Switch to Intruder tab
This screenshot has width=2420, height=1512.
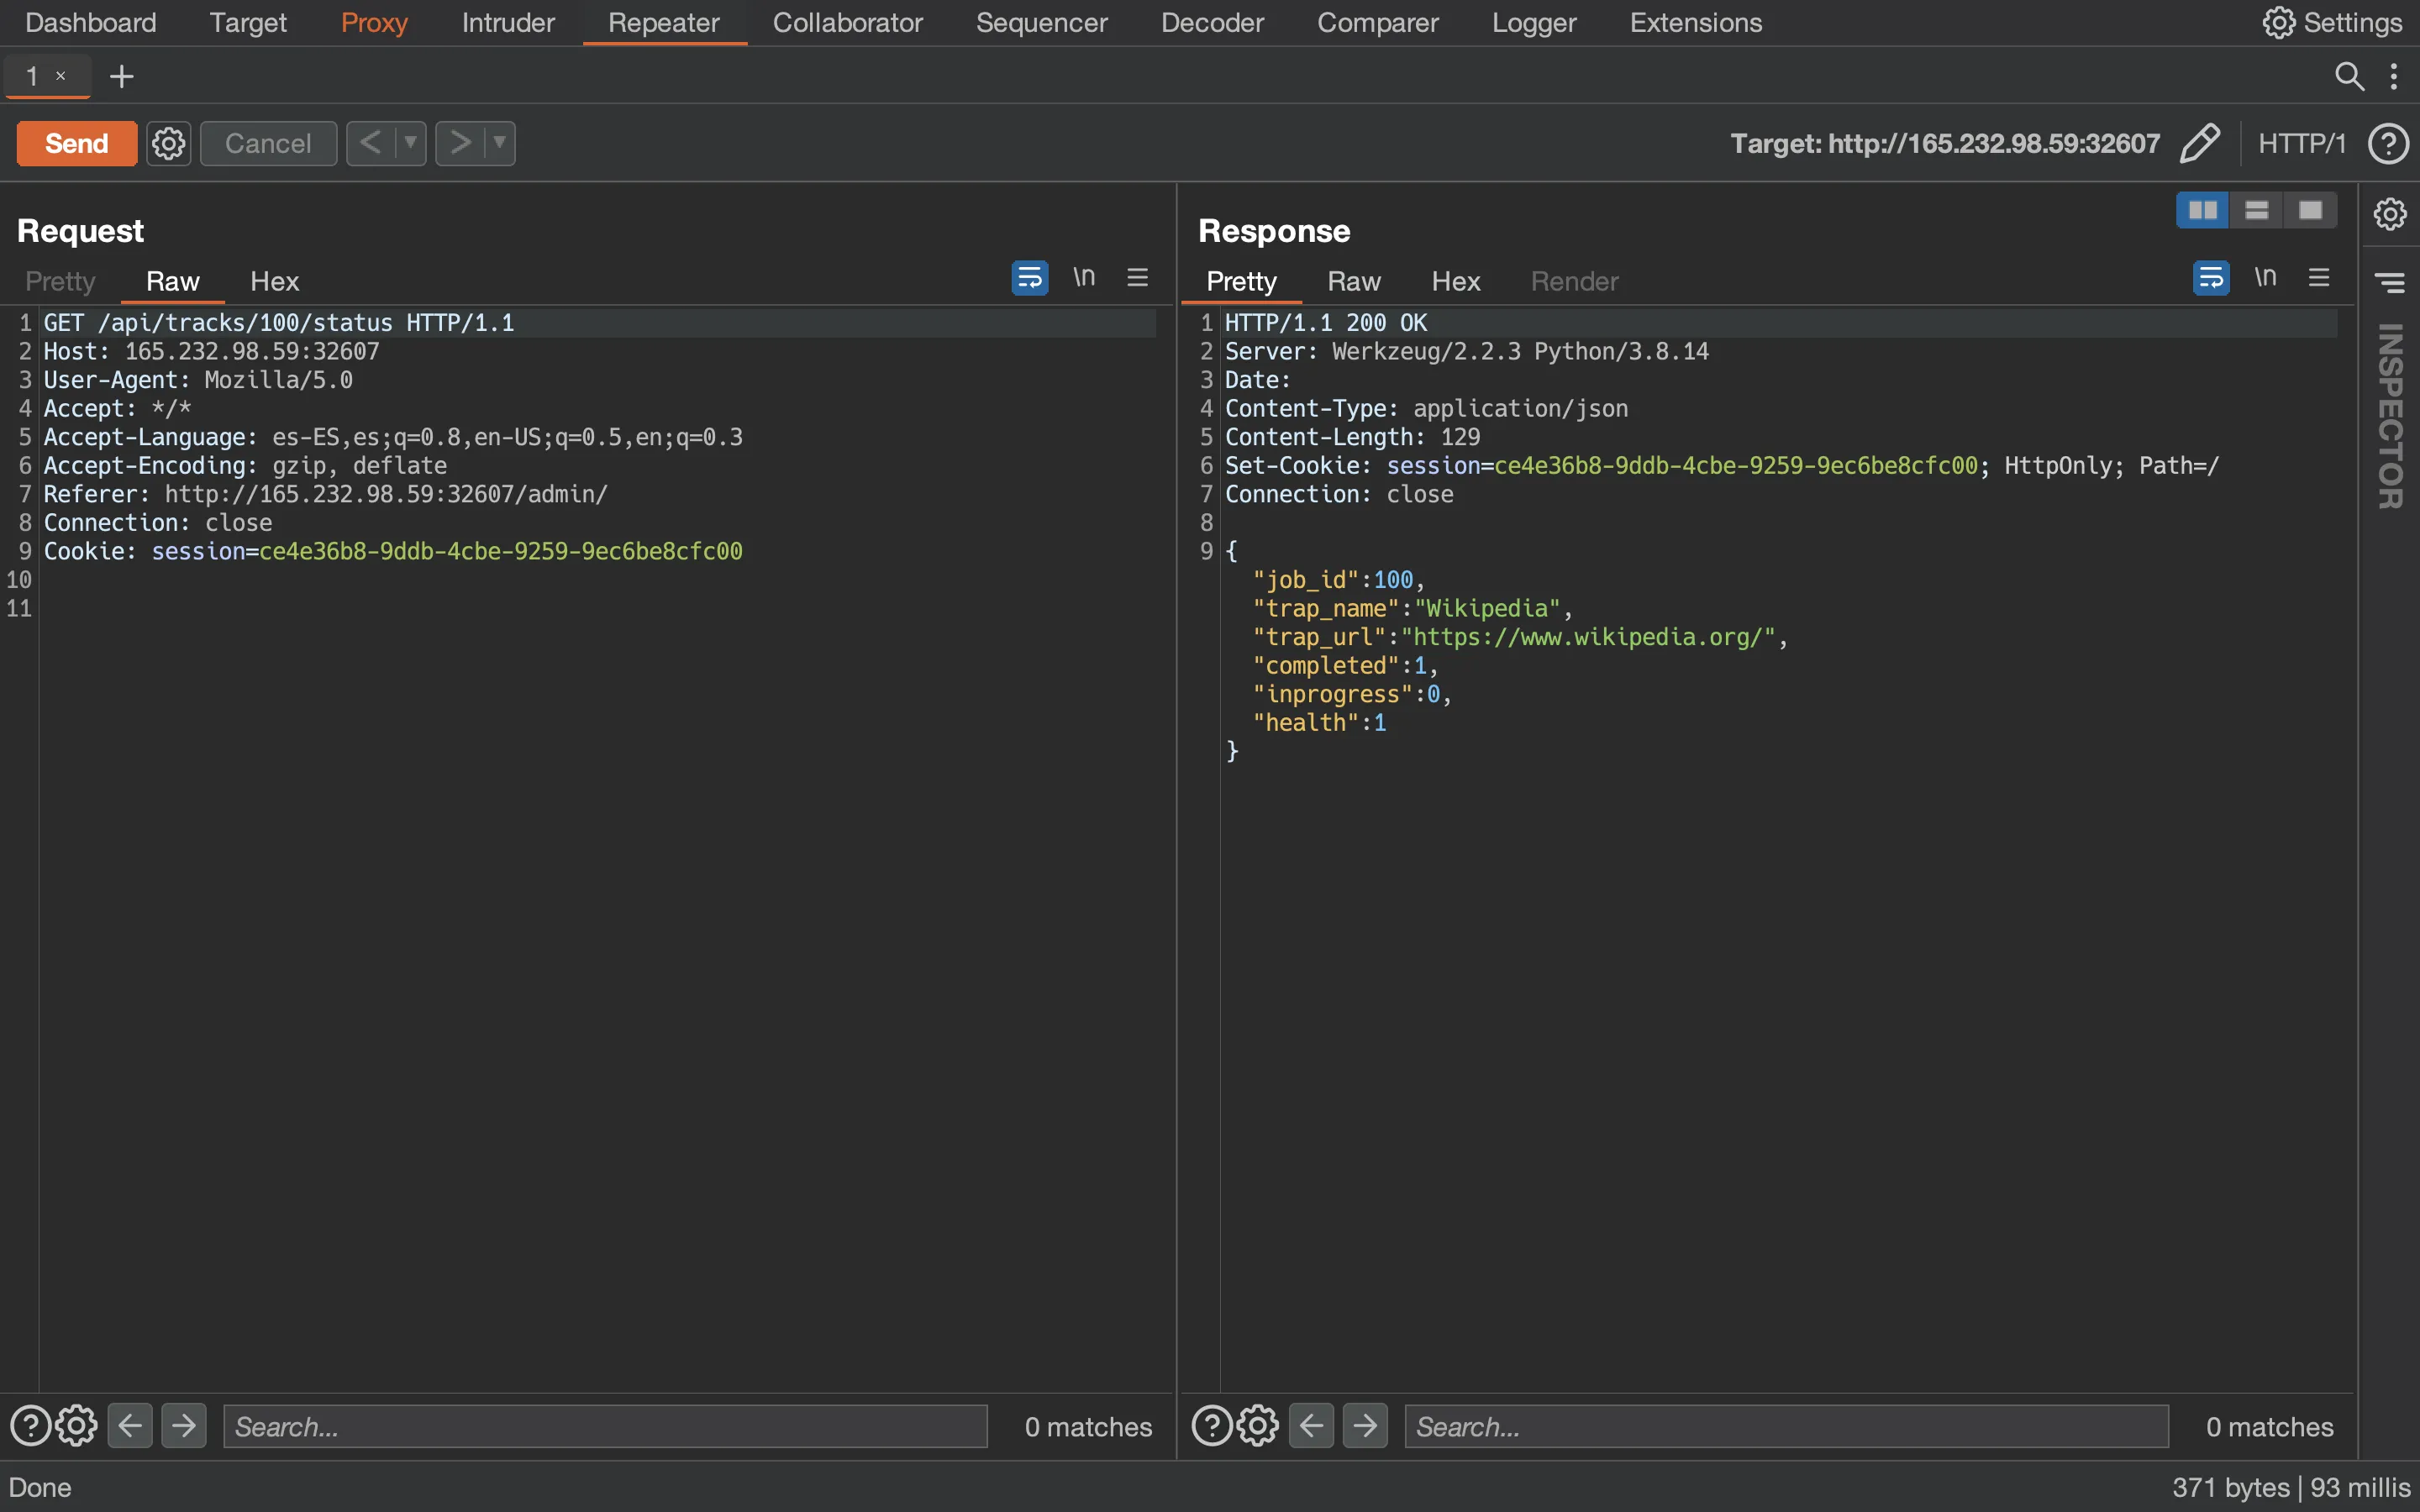[508, 21]
